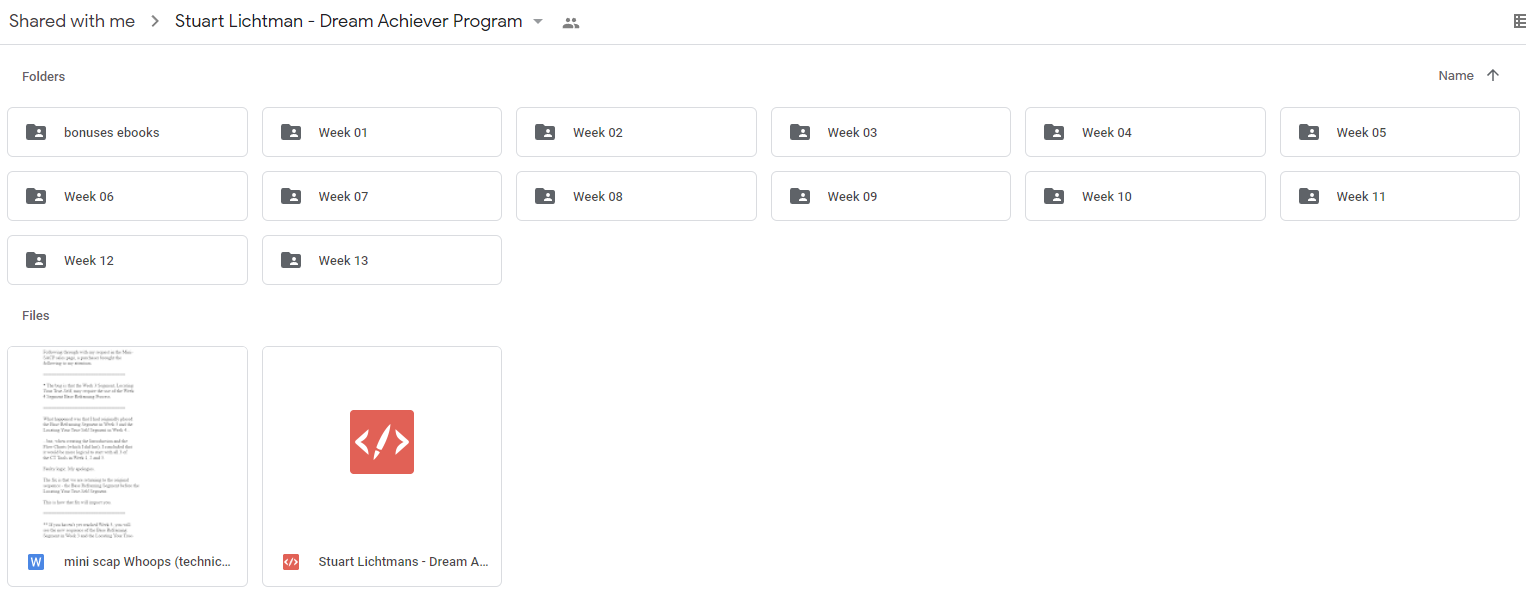Click the Word document icon on mini scap file
The height and width of the screenshot is (598, 1526).
(x=36, y=562)
